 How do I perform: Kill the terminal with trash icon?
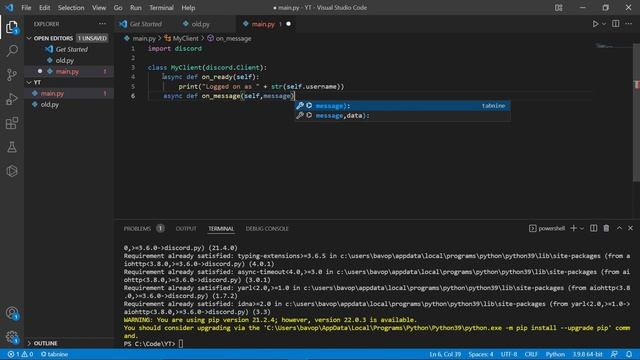click(607, 228)
